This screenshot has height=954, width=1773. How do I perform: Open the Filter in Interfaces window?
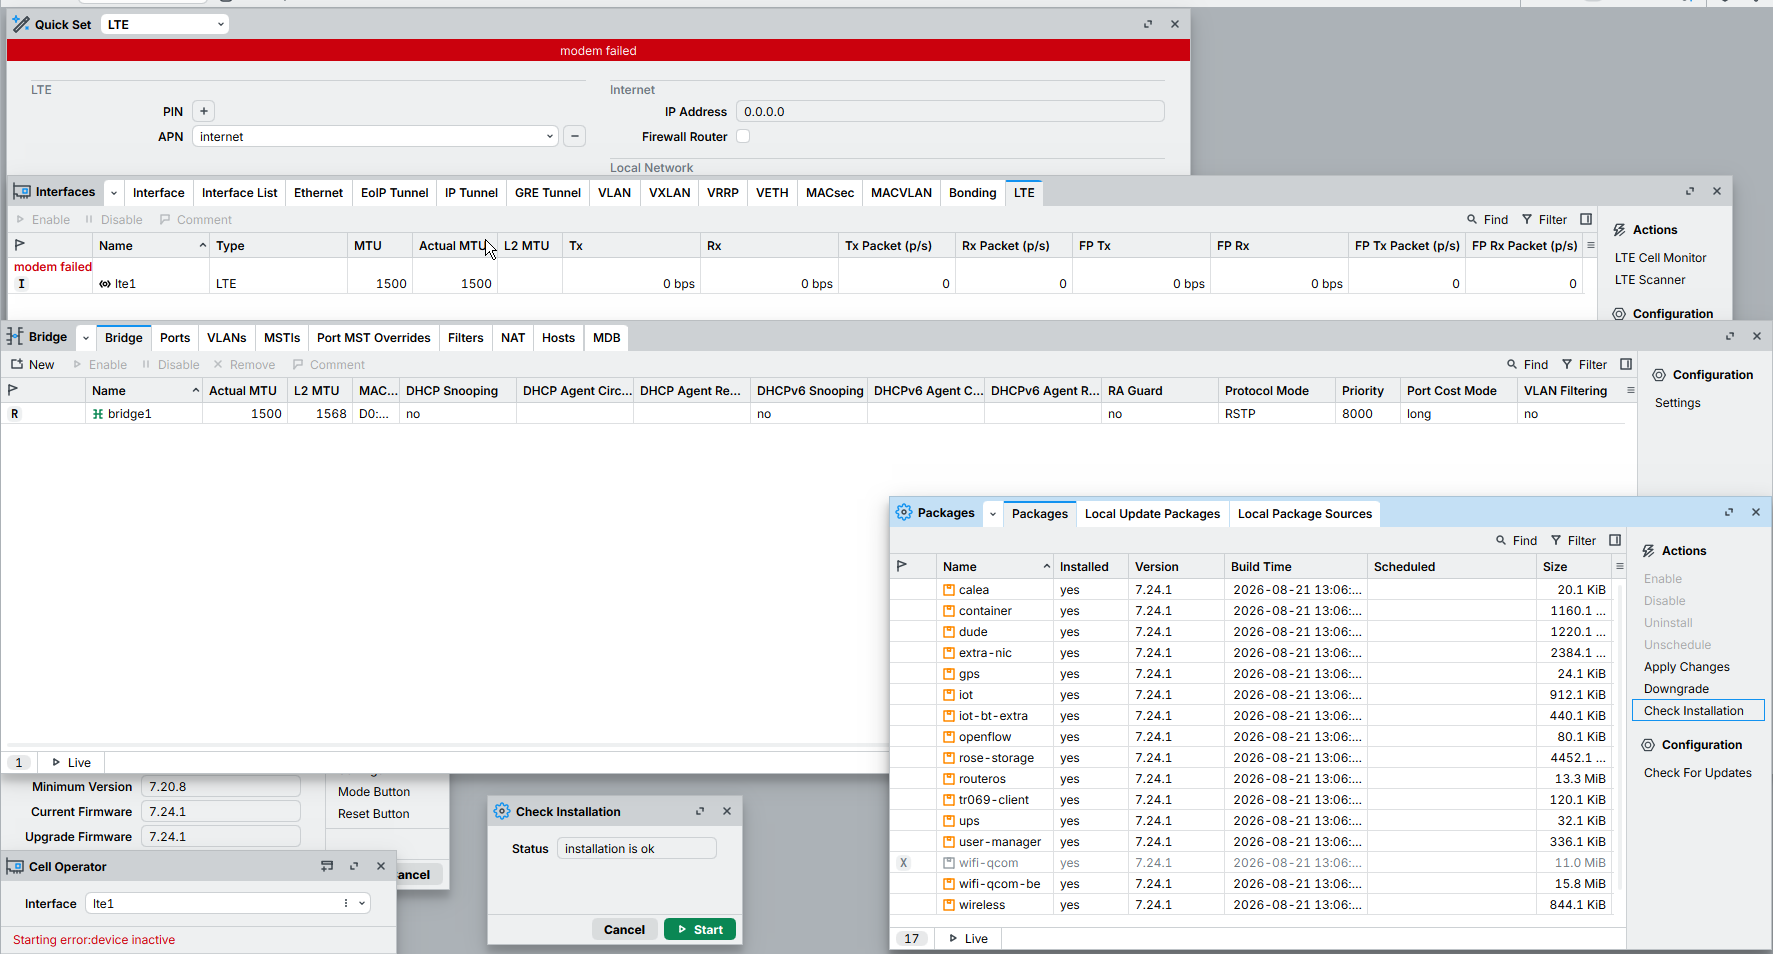[x=1544, y=220]
